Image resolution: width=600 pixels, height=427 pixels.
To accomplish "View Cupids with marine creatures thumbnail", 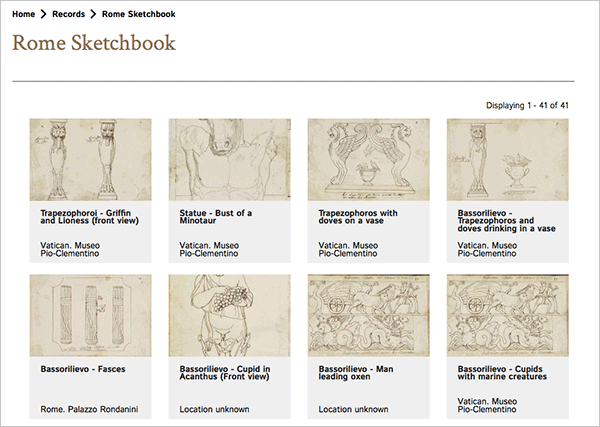I will coord(508,315).
